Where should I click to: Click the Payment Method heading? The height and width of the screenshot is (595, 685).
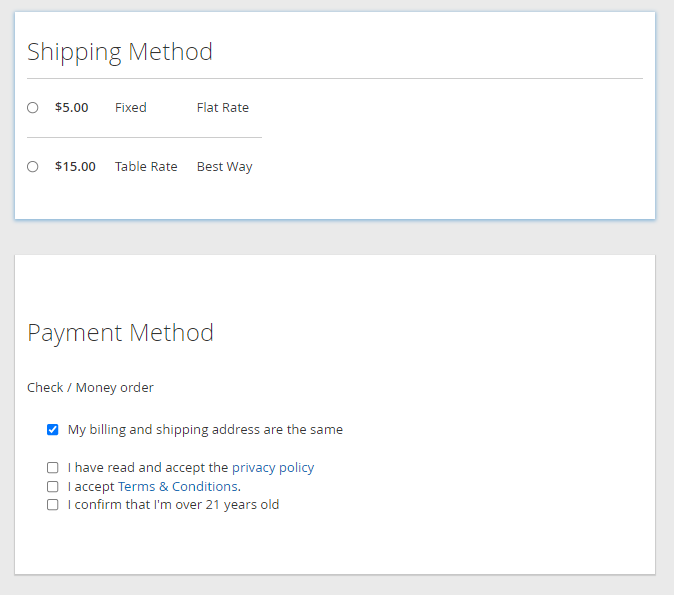pyautogui.click(x=121, y=333)
